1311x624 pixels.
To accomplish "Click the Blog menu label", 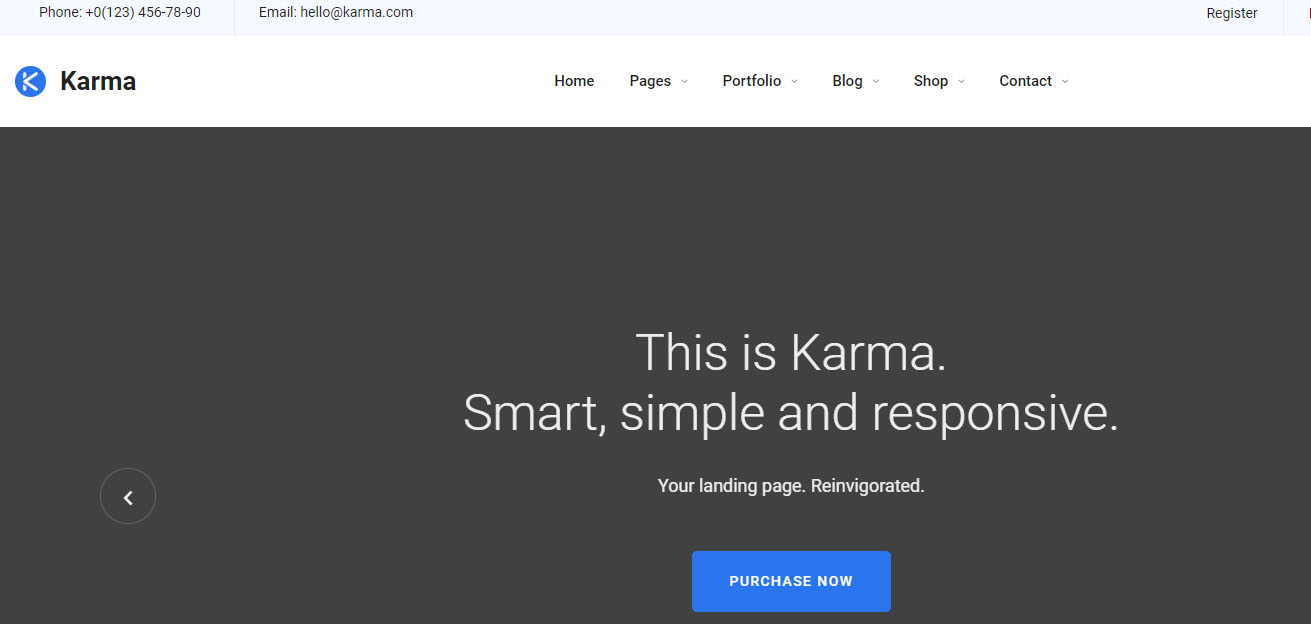I will point(847,81).
